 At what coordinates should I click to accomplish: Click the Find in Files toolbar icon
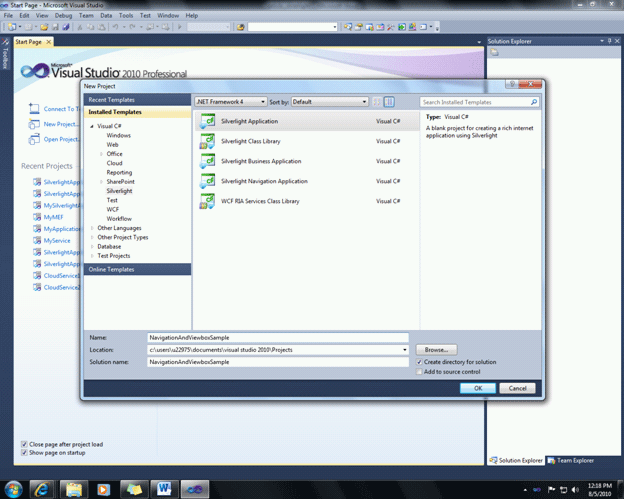tap(240, 27)
